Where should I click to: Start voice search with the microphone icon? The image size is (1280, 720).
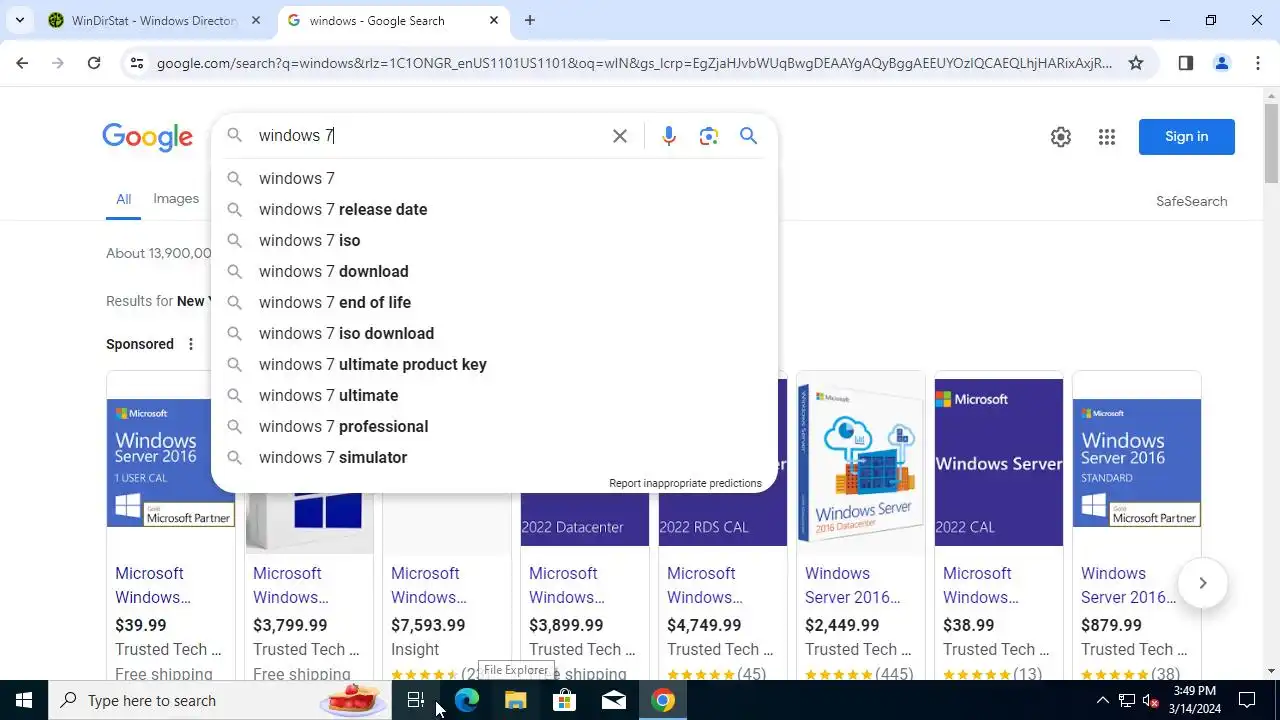pyautogui.click(x=669, y=136)
